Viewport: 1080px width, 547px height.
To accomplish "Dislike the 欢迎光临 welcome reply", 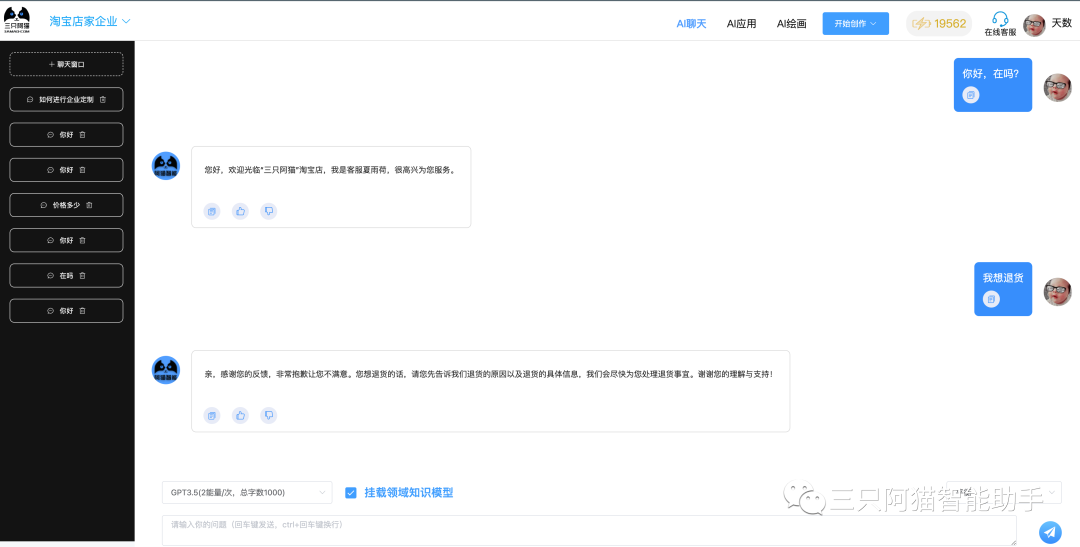I will click(x=269, y=211).
